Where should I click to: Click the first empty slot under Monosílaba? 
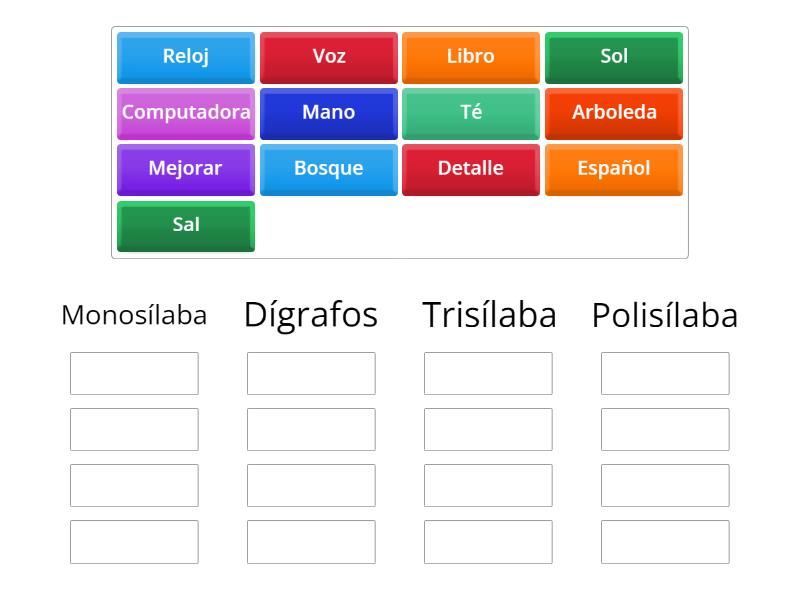click(x=134, y=373)
